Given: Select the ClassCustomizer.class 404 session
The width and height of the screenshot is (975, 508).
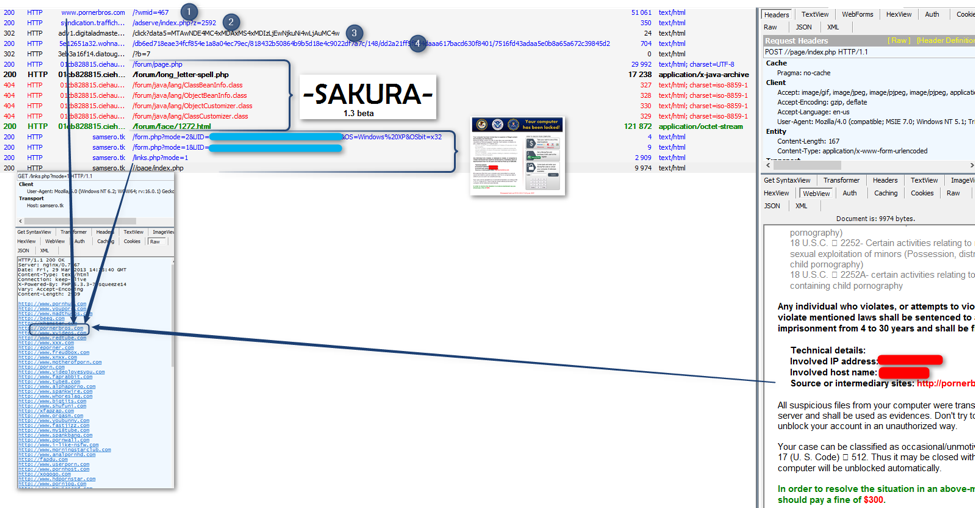Looking at the screenshot, I should pos(377,116).
